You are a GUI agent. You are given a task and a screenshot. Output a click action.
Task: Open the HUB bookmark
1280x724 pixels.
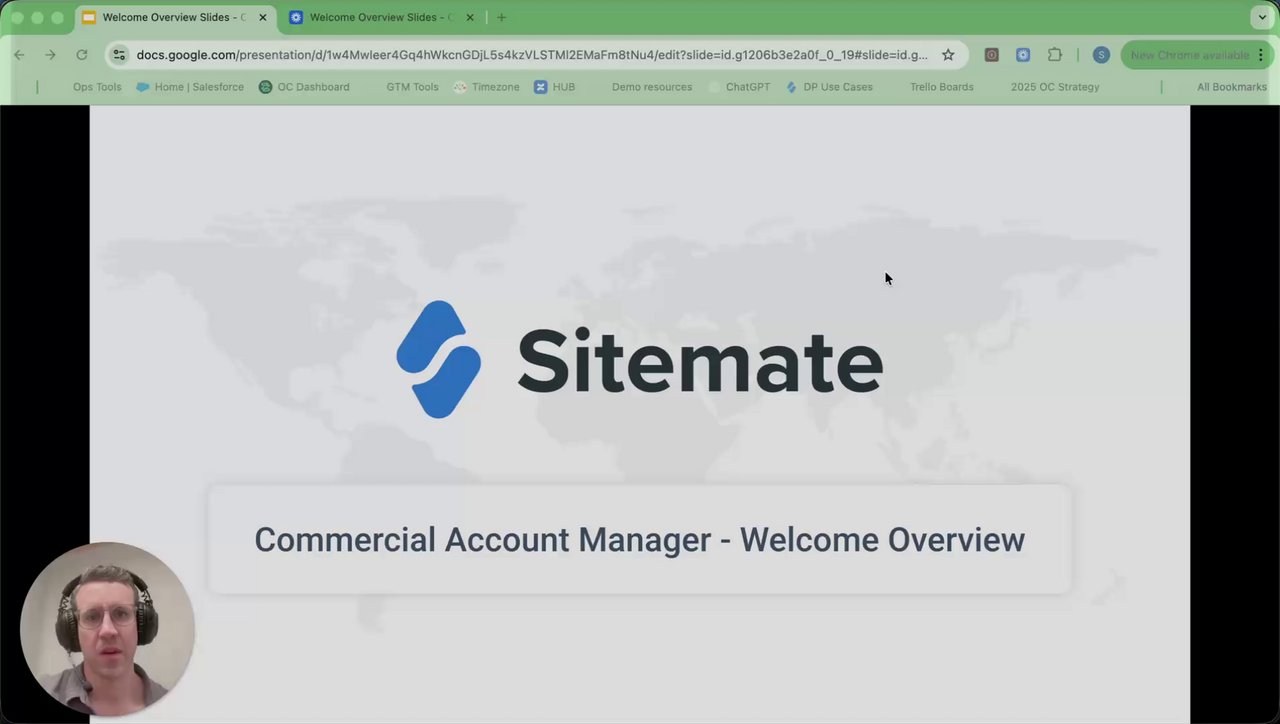pos(555,87)
